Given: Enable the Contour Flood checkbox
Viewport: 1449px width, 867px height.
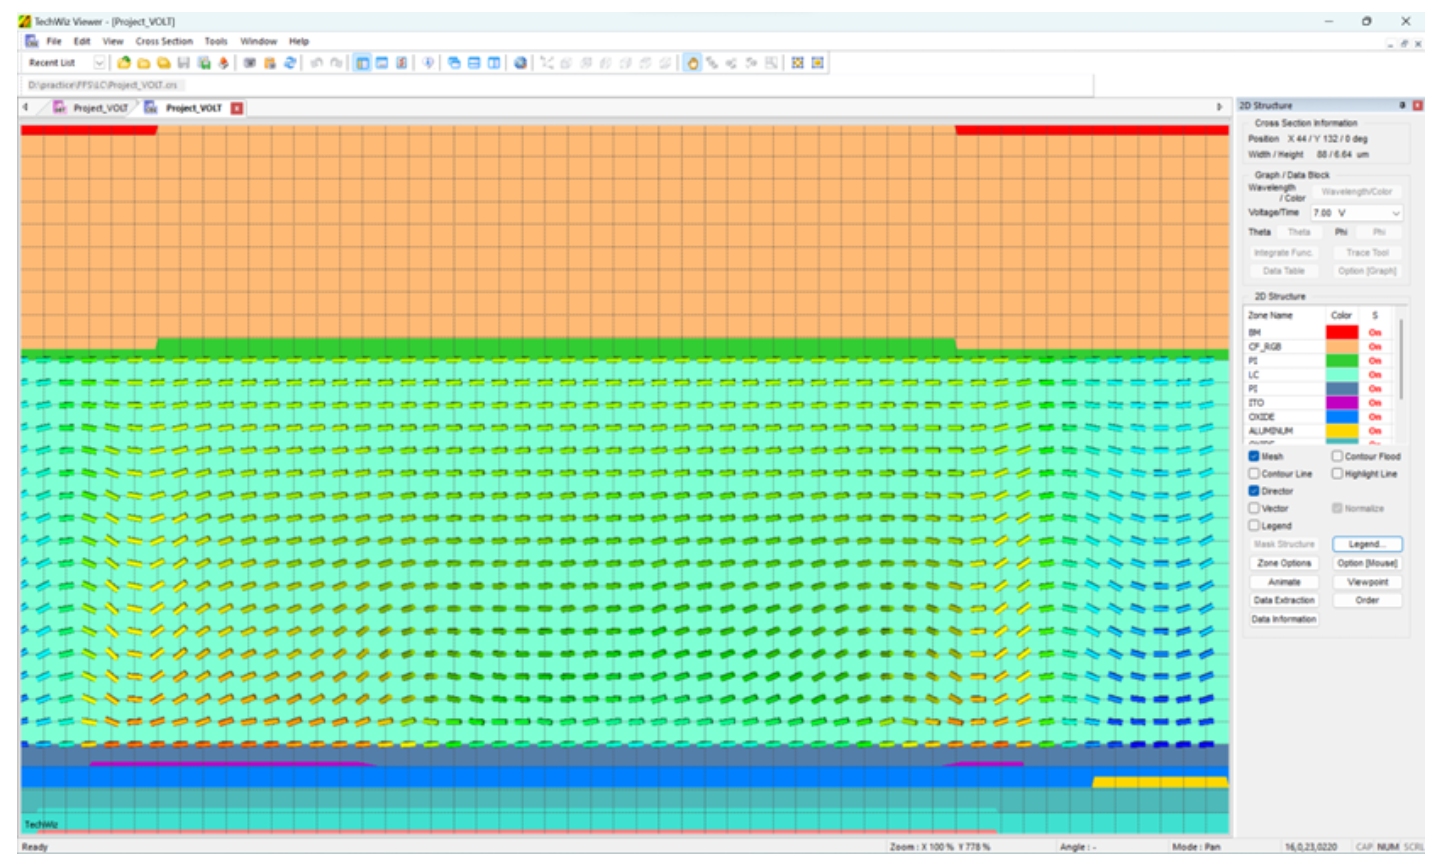Looking at the screenshot, I should coord(1337,456).
